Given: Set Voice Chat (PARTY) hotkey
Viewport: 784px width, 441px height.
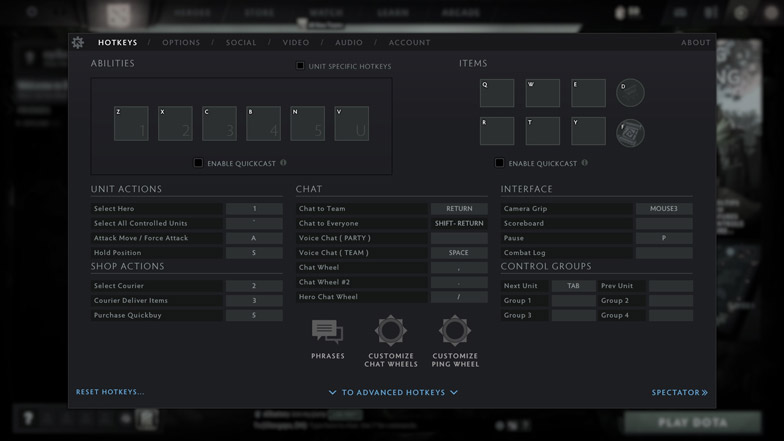Looking at the screenshot, I should click(459, 238).
